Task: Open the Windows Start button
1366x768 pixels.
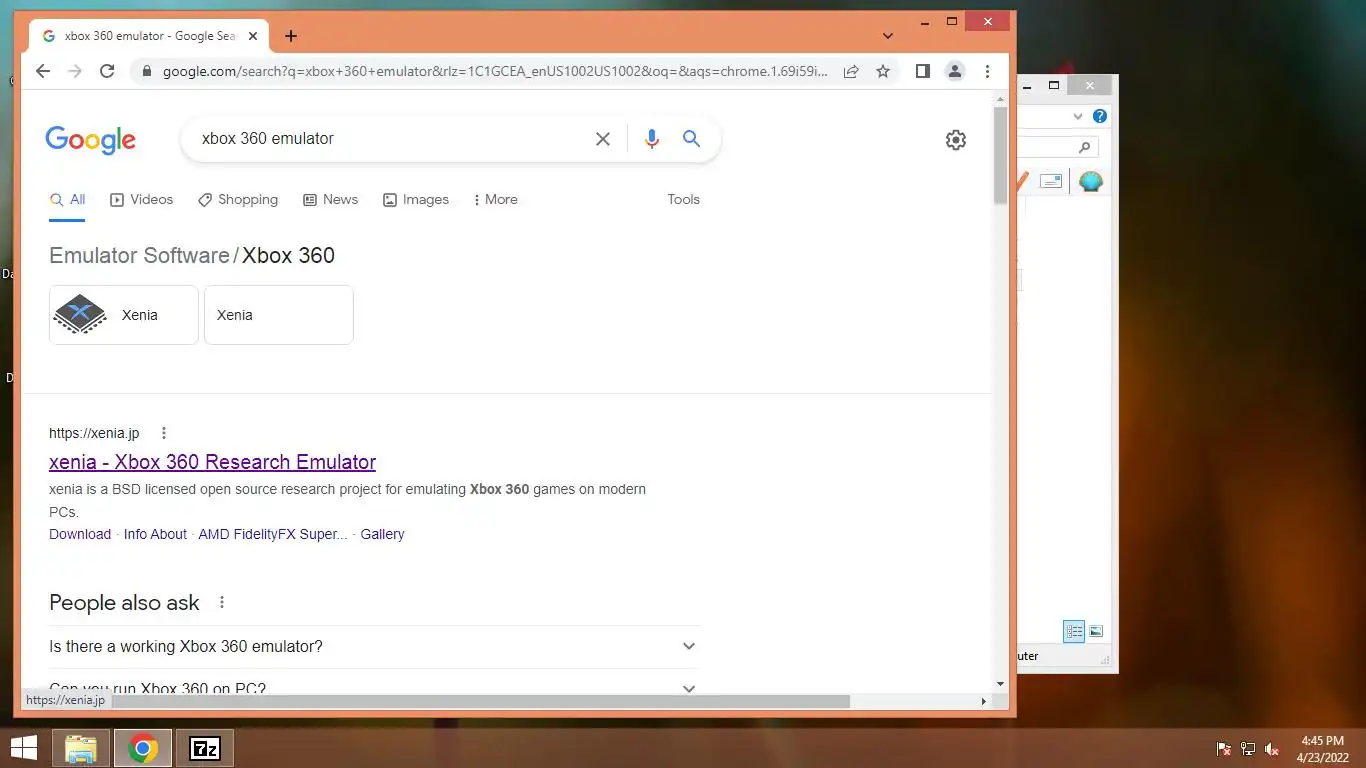Action: pyautogui.click(x=24, y=748)
